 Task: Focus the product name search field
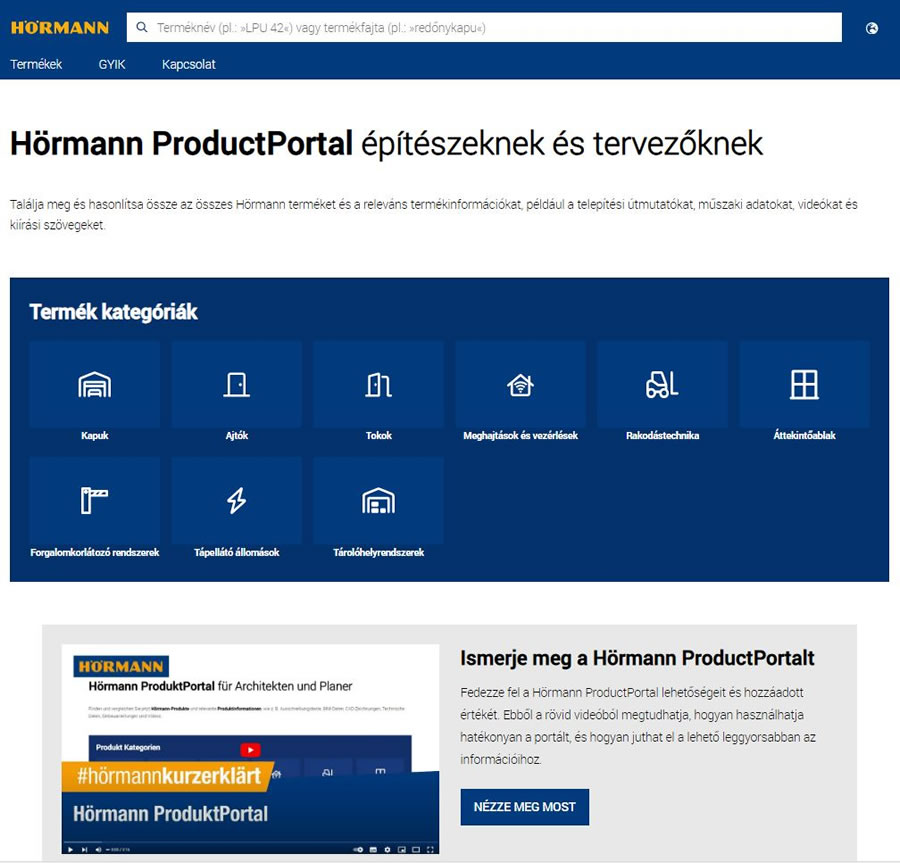click(x=484, y=28)
